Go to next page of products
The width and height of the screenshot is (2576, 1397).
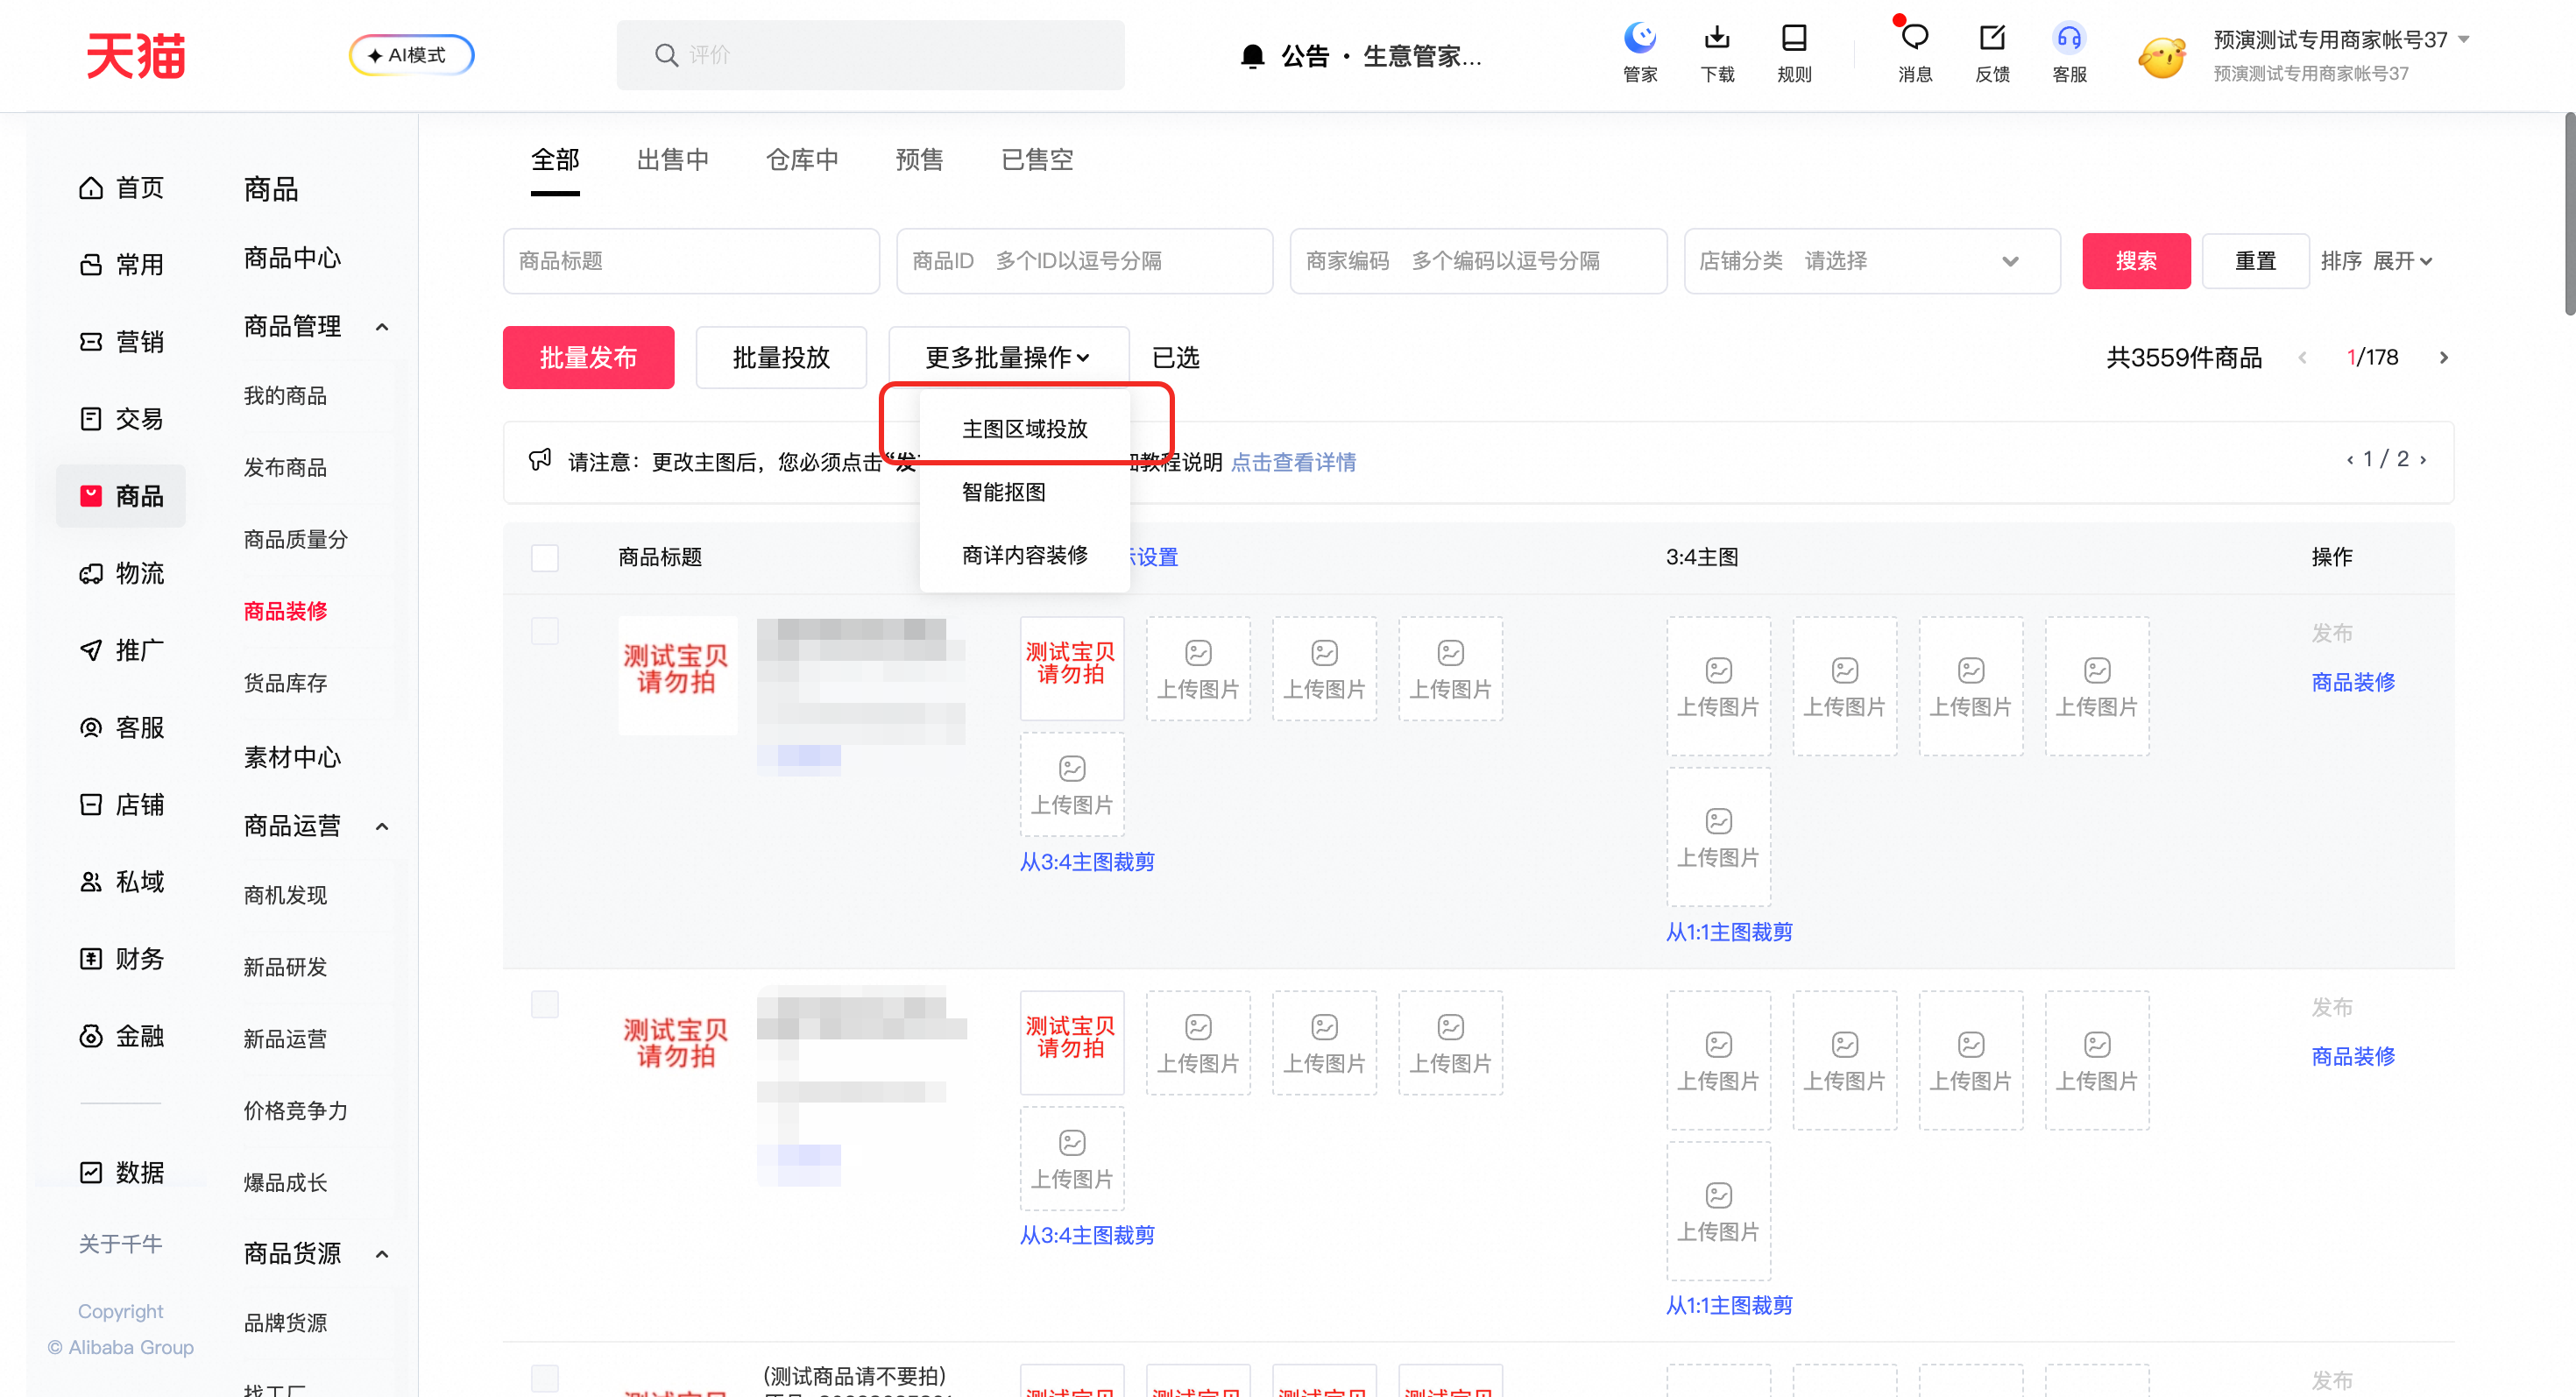[x=2444, y=358]
